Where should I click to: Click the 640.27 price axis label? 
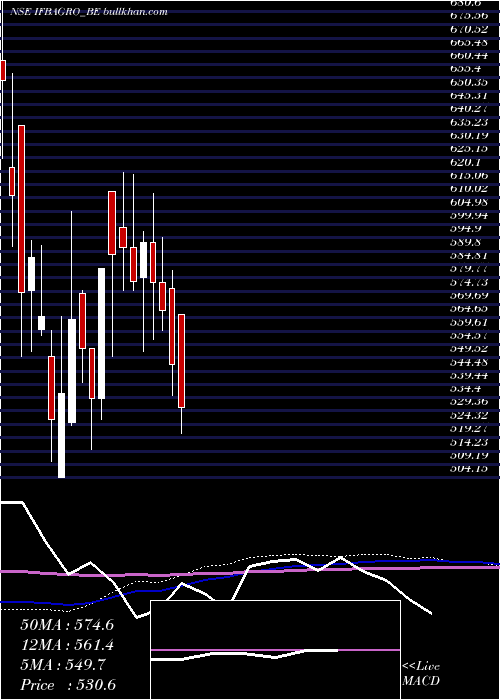468,108
